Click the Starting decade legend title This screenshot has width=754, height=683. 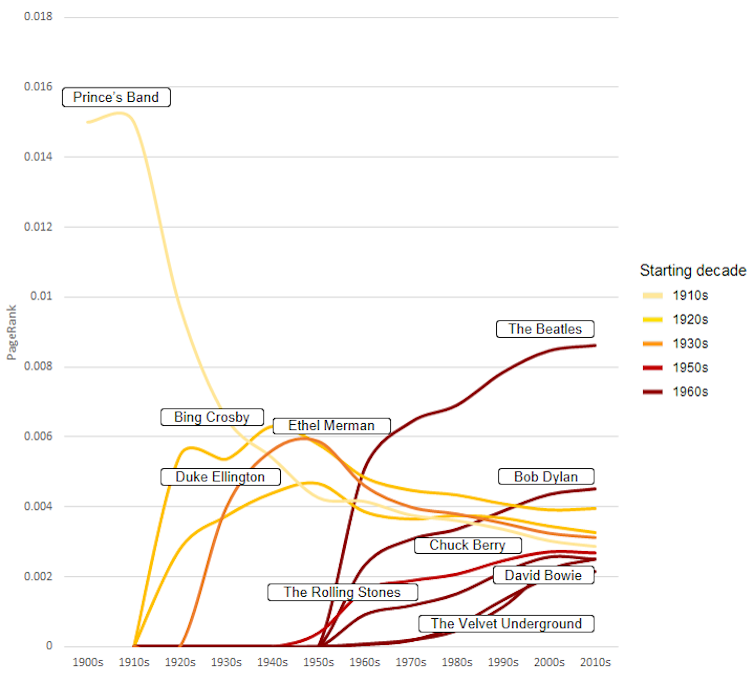[693, 270]
